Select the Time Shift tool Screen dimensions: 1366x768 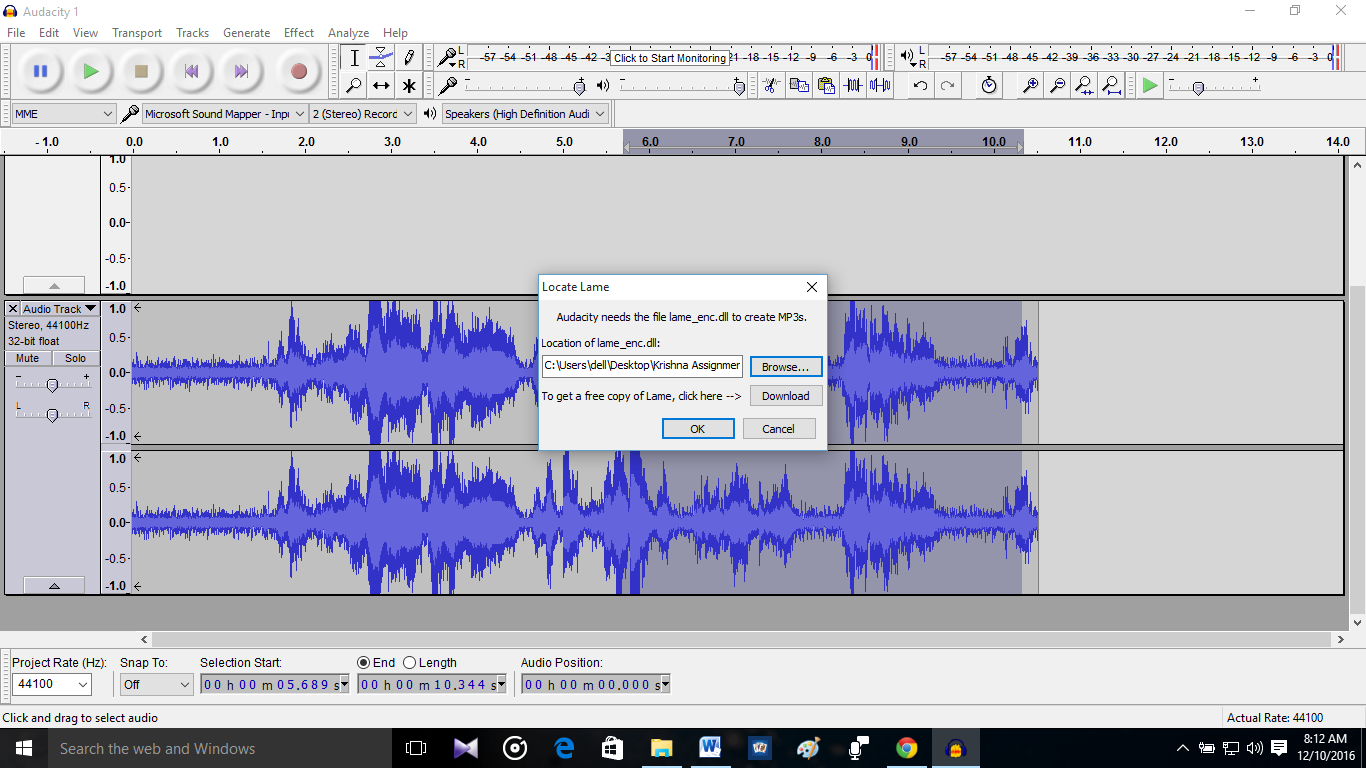pyautogui.click(x=381, y=86)
